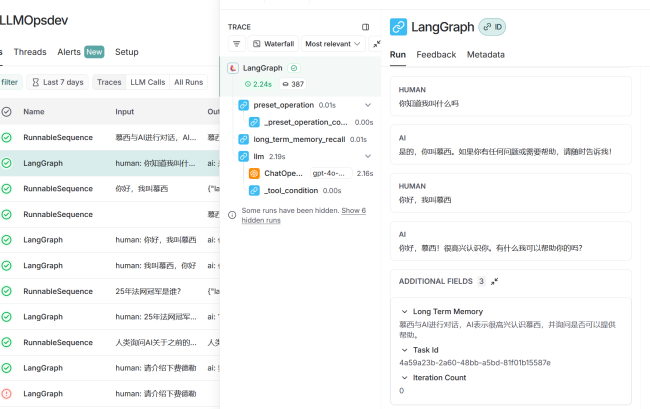Viewport: 650px width, 409px height.
Task: Click the preset_operation chain icon
Action: pos(243,105)
